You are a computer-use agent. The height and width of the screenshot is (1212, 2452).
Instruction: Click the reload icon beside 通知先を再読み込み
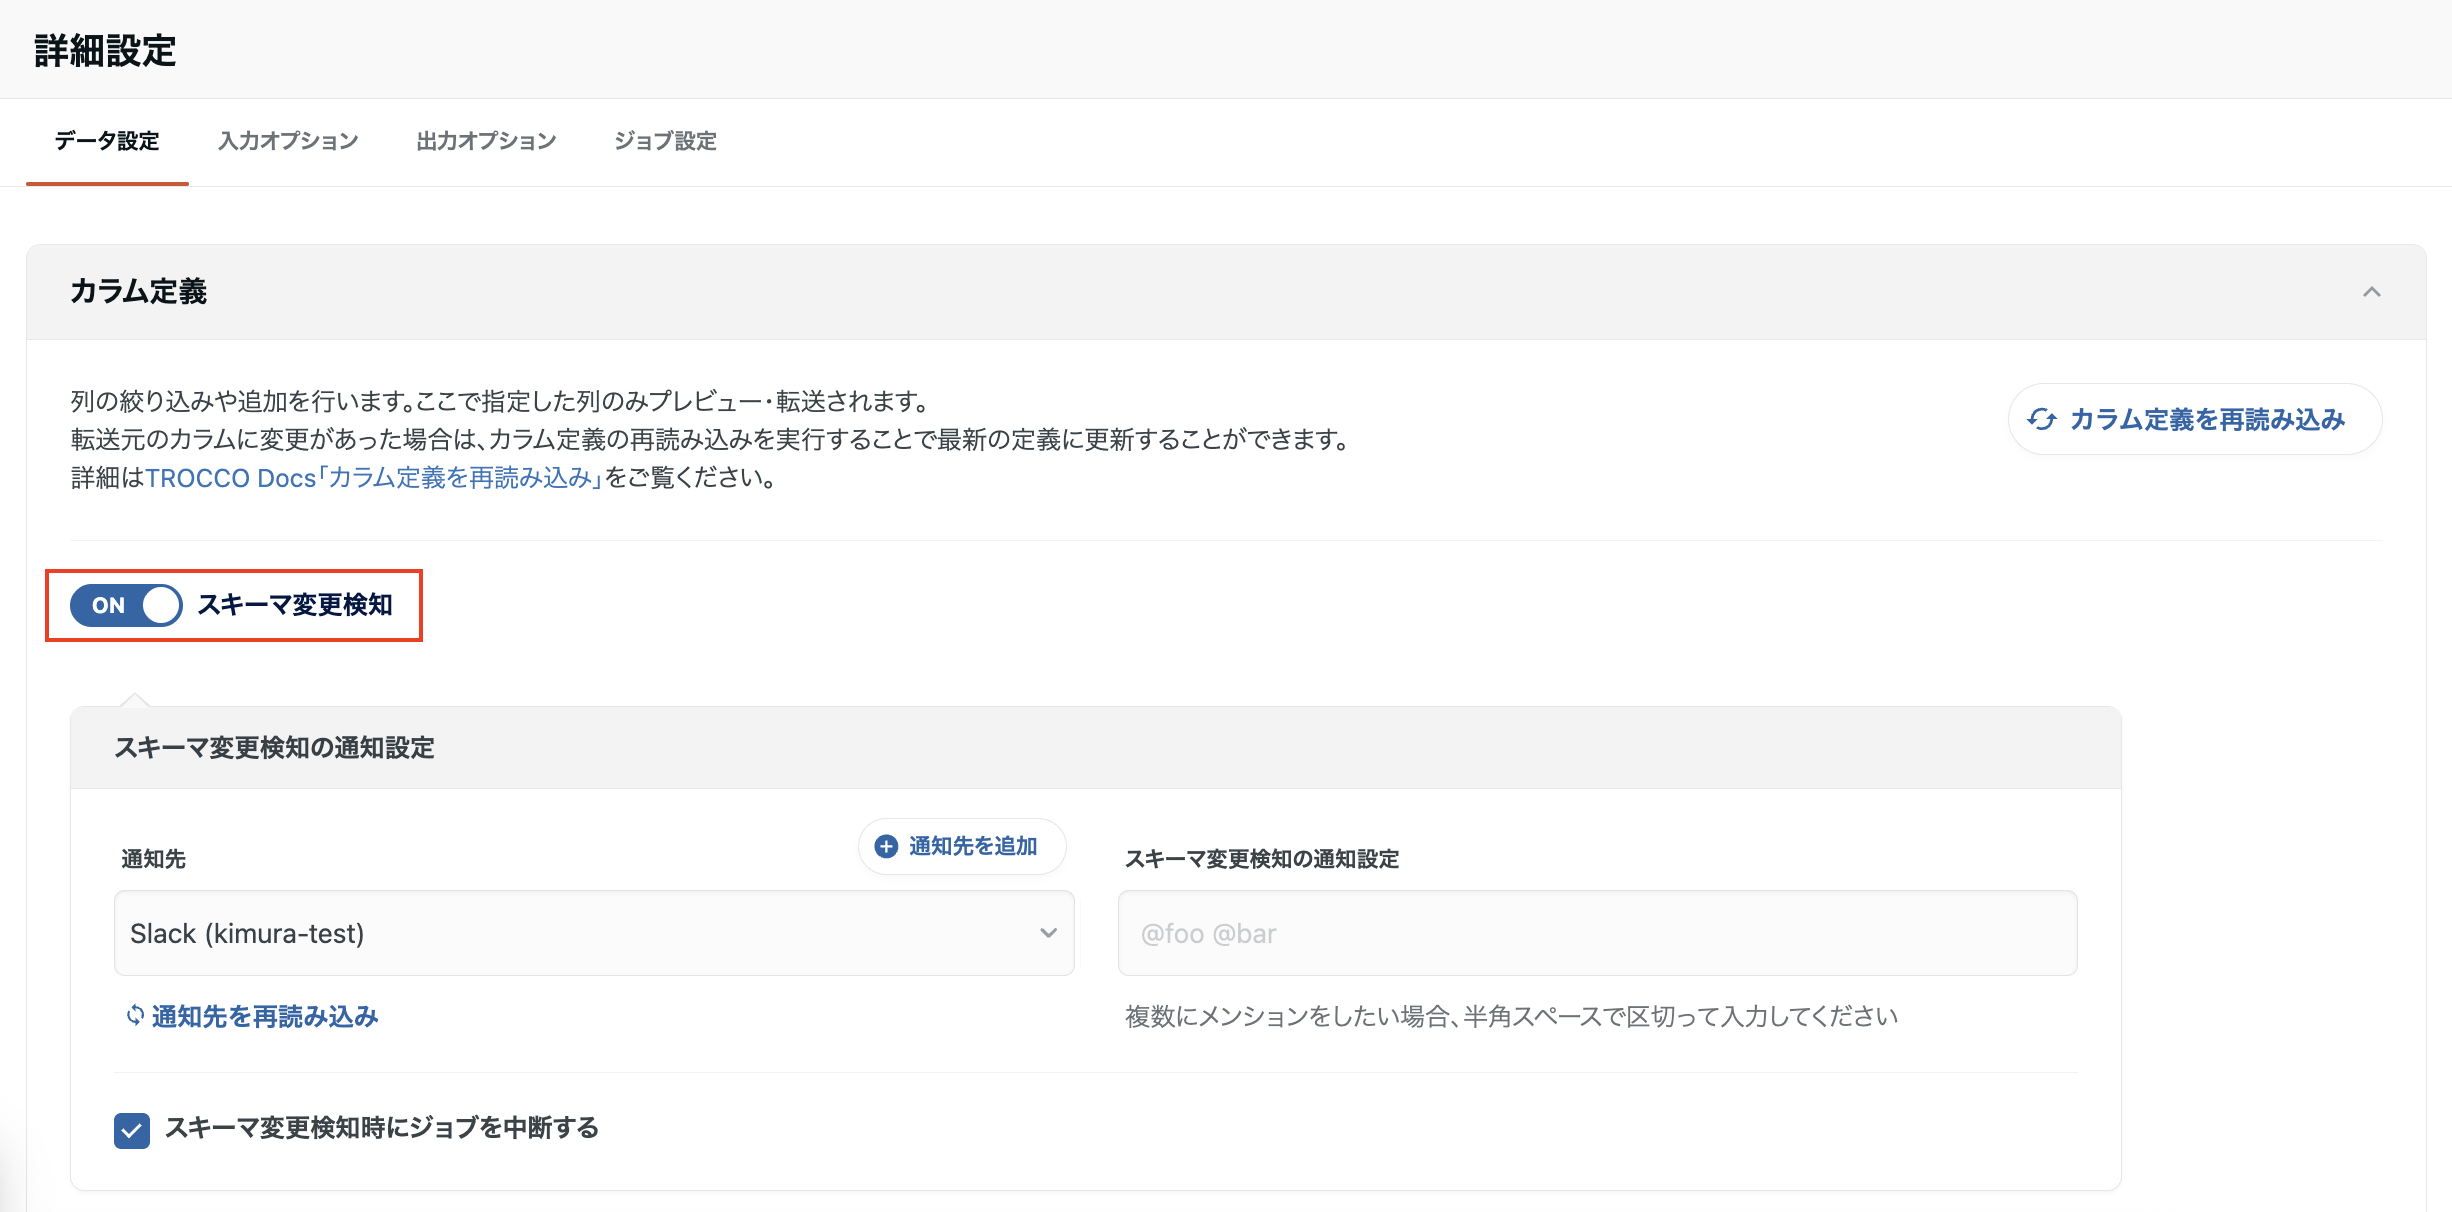[134, 1016]
